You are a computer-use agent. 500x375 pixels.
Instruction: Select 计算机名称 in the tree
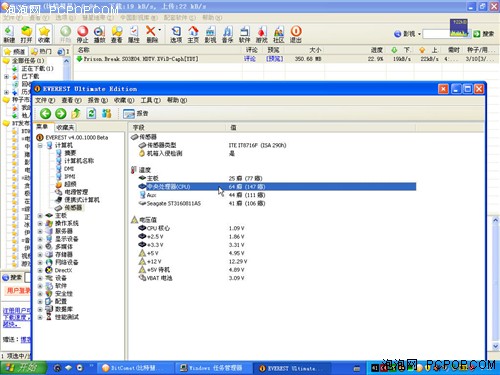coord(79,161)
